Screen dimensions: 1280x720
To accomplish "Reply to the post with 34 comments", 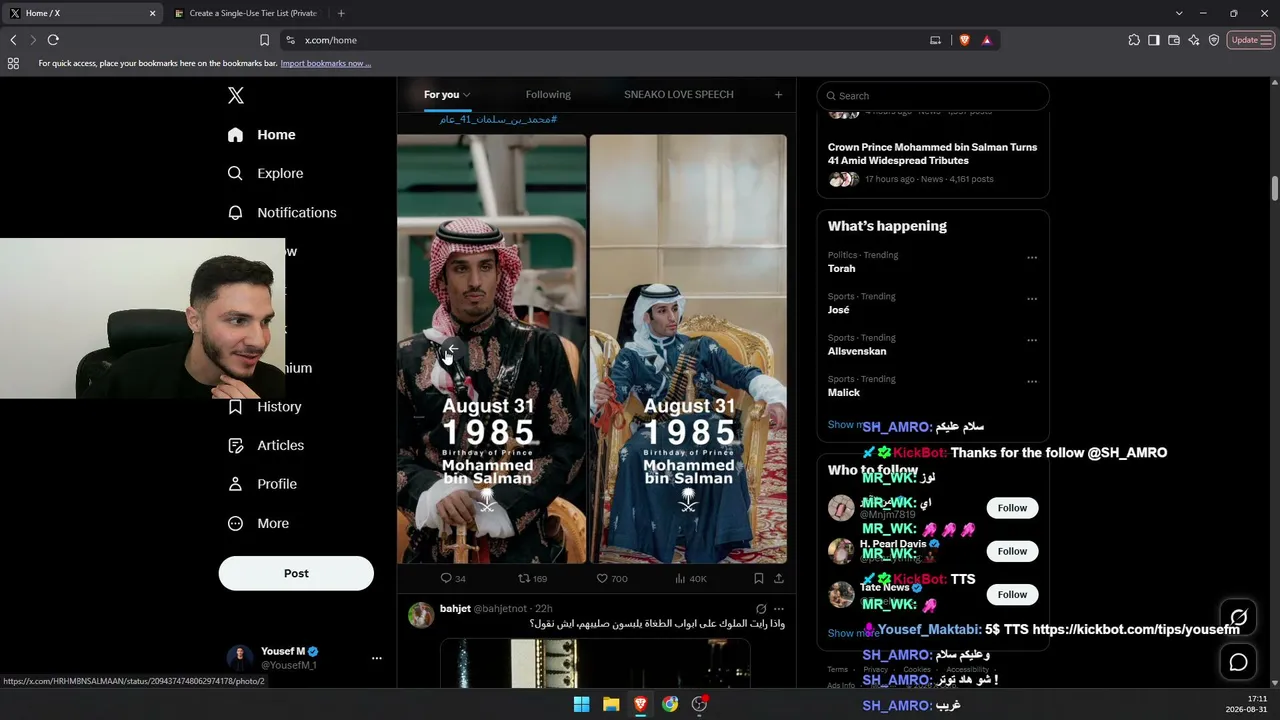I will tap(453, 578).
